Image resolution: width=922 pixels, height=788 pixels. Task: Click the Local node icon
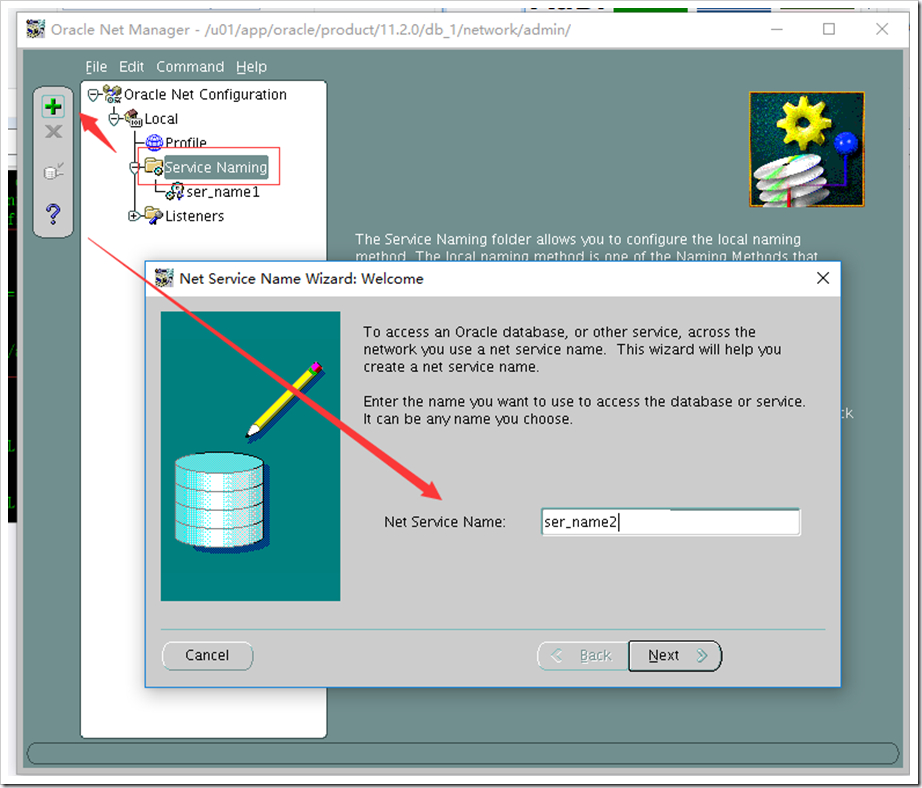tap(133, 118)
